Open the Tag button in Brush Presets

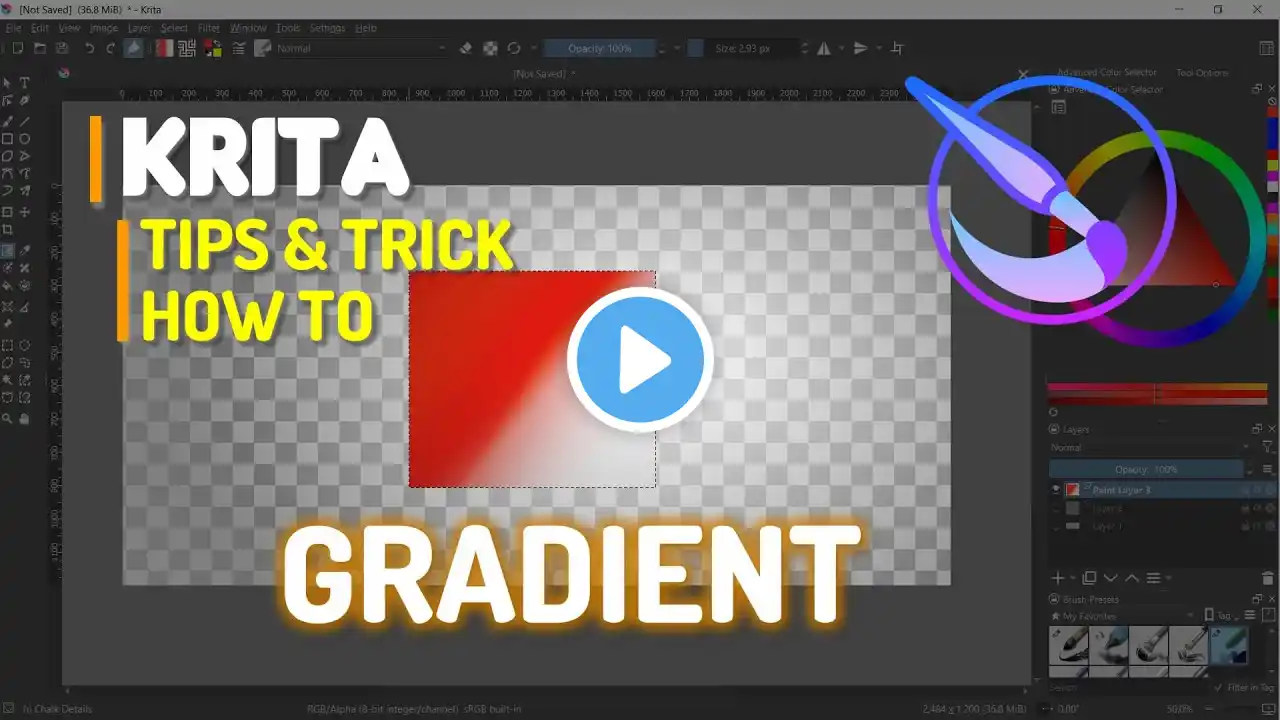click(1224, 616)
